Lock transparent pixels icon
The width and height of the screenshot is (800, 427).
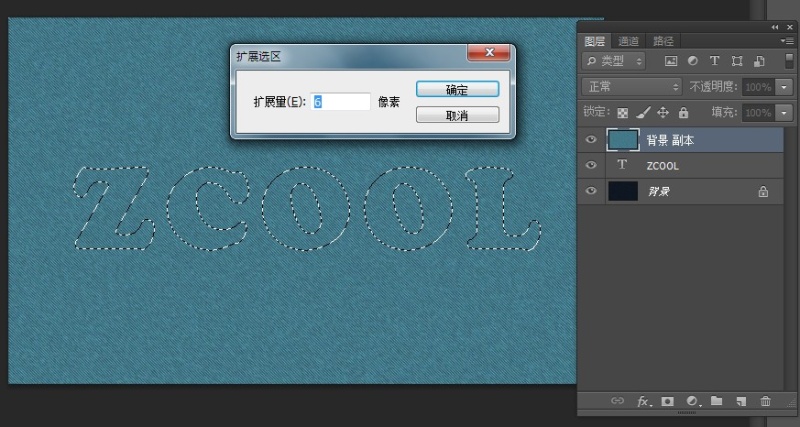click(x=622, y=113)
